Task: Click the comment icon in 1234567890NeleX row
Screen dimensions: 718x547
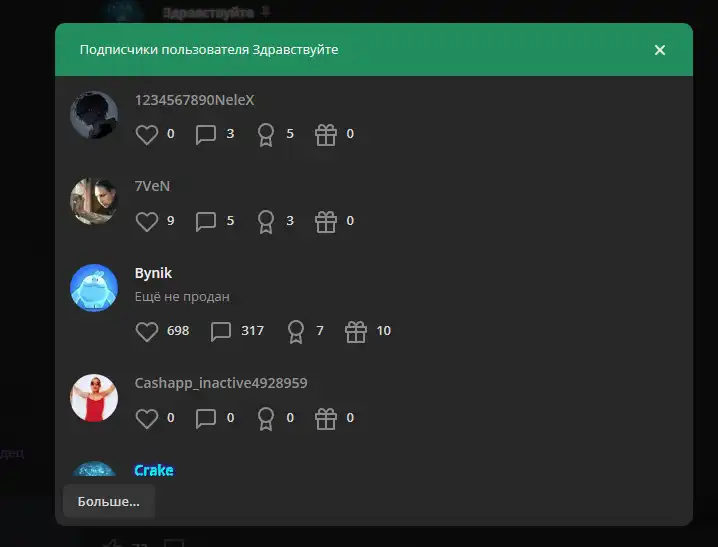Action: (x=206, y=135)
